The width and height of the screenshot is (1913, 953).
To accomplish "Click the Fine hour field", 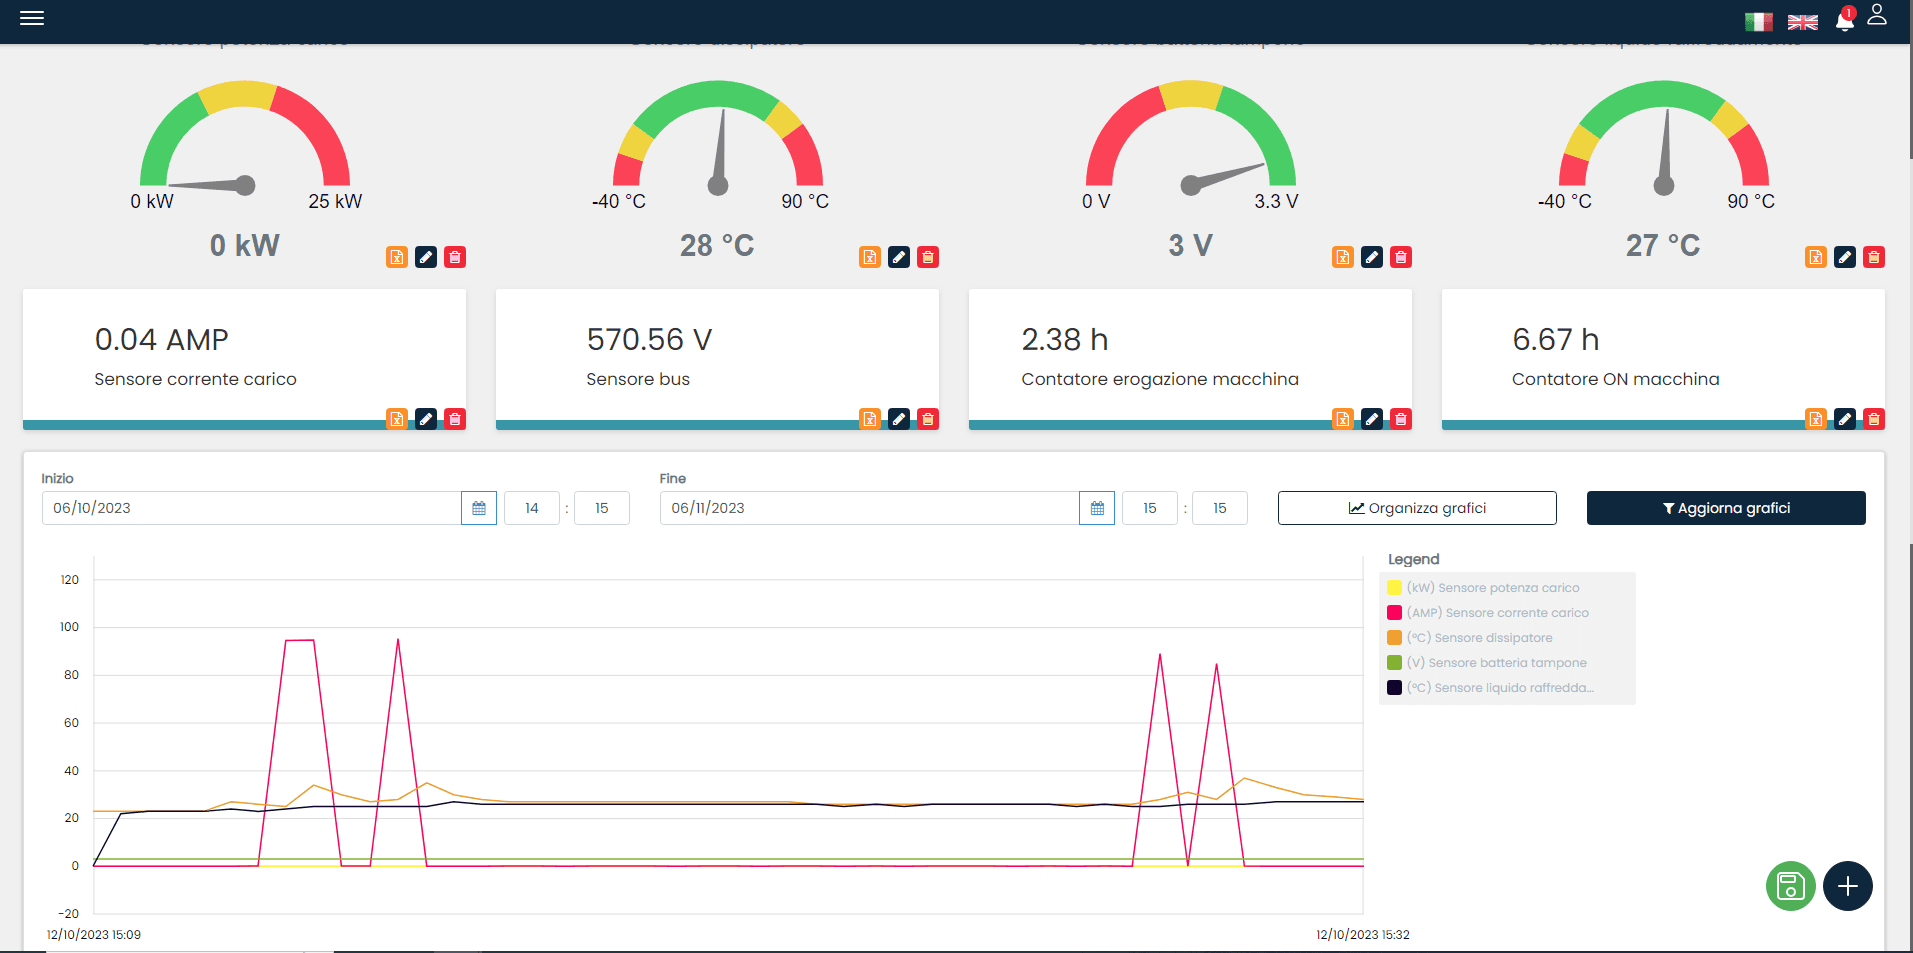I will pyautogui.click(x=1150, y=508).
